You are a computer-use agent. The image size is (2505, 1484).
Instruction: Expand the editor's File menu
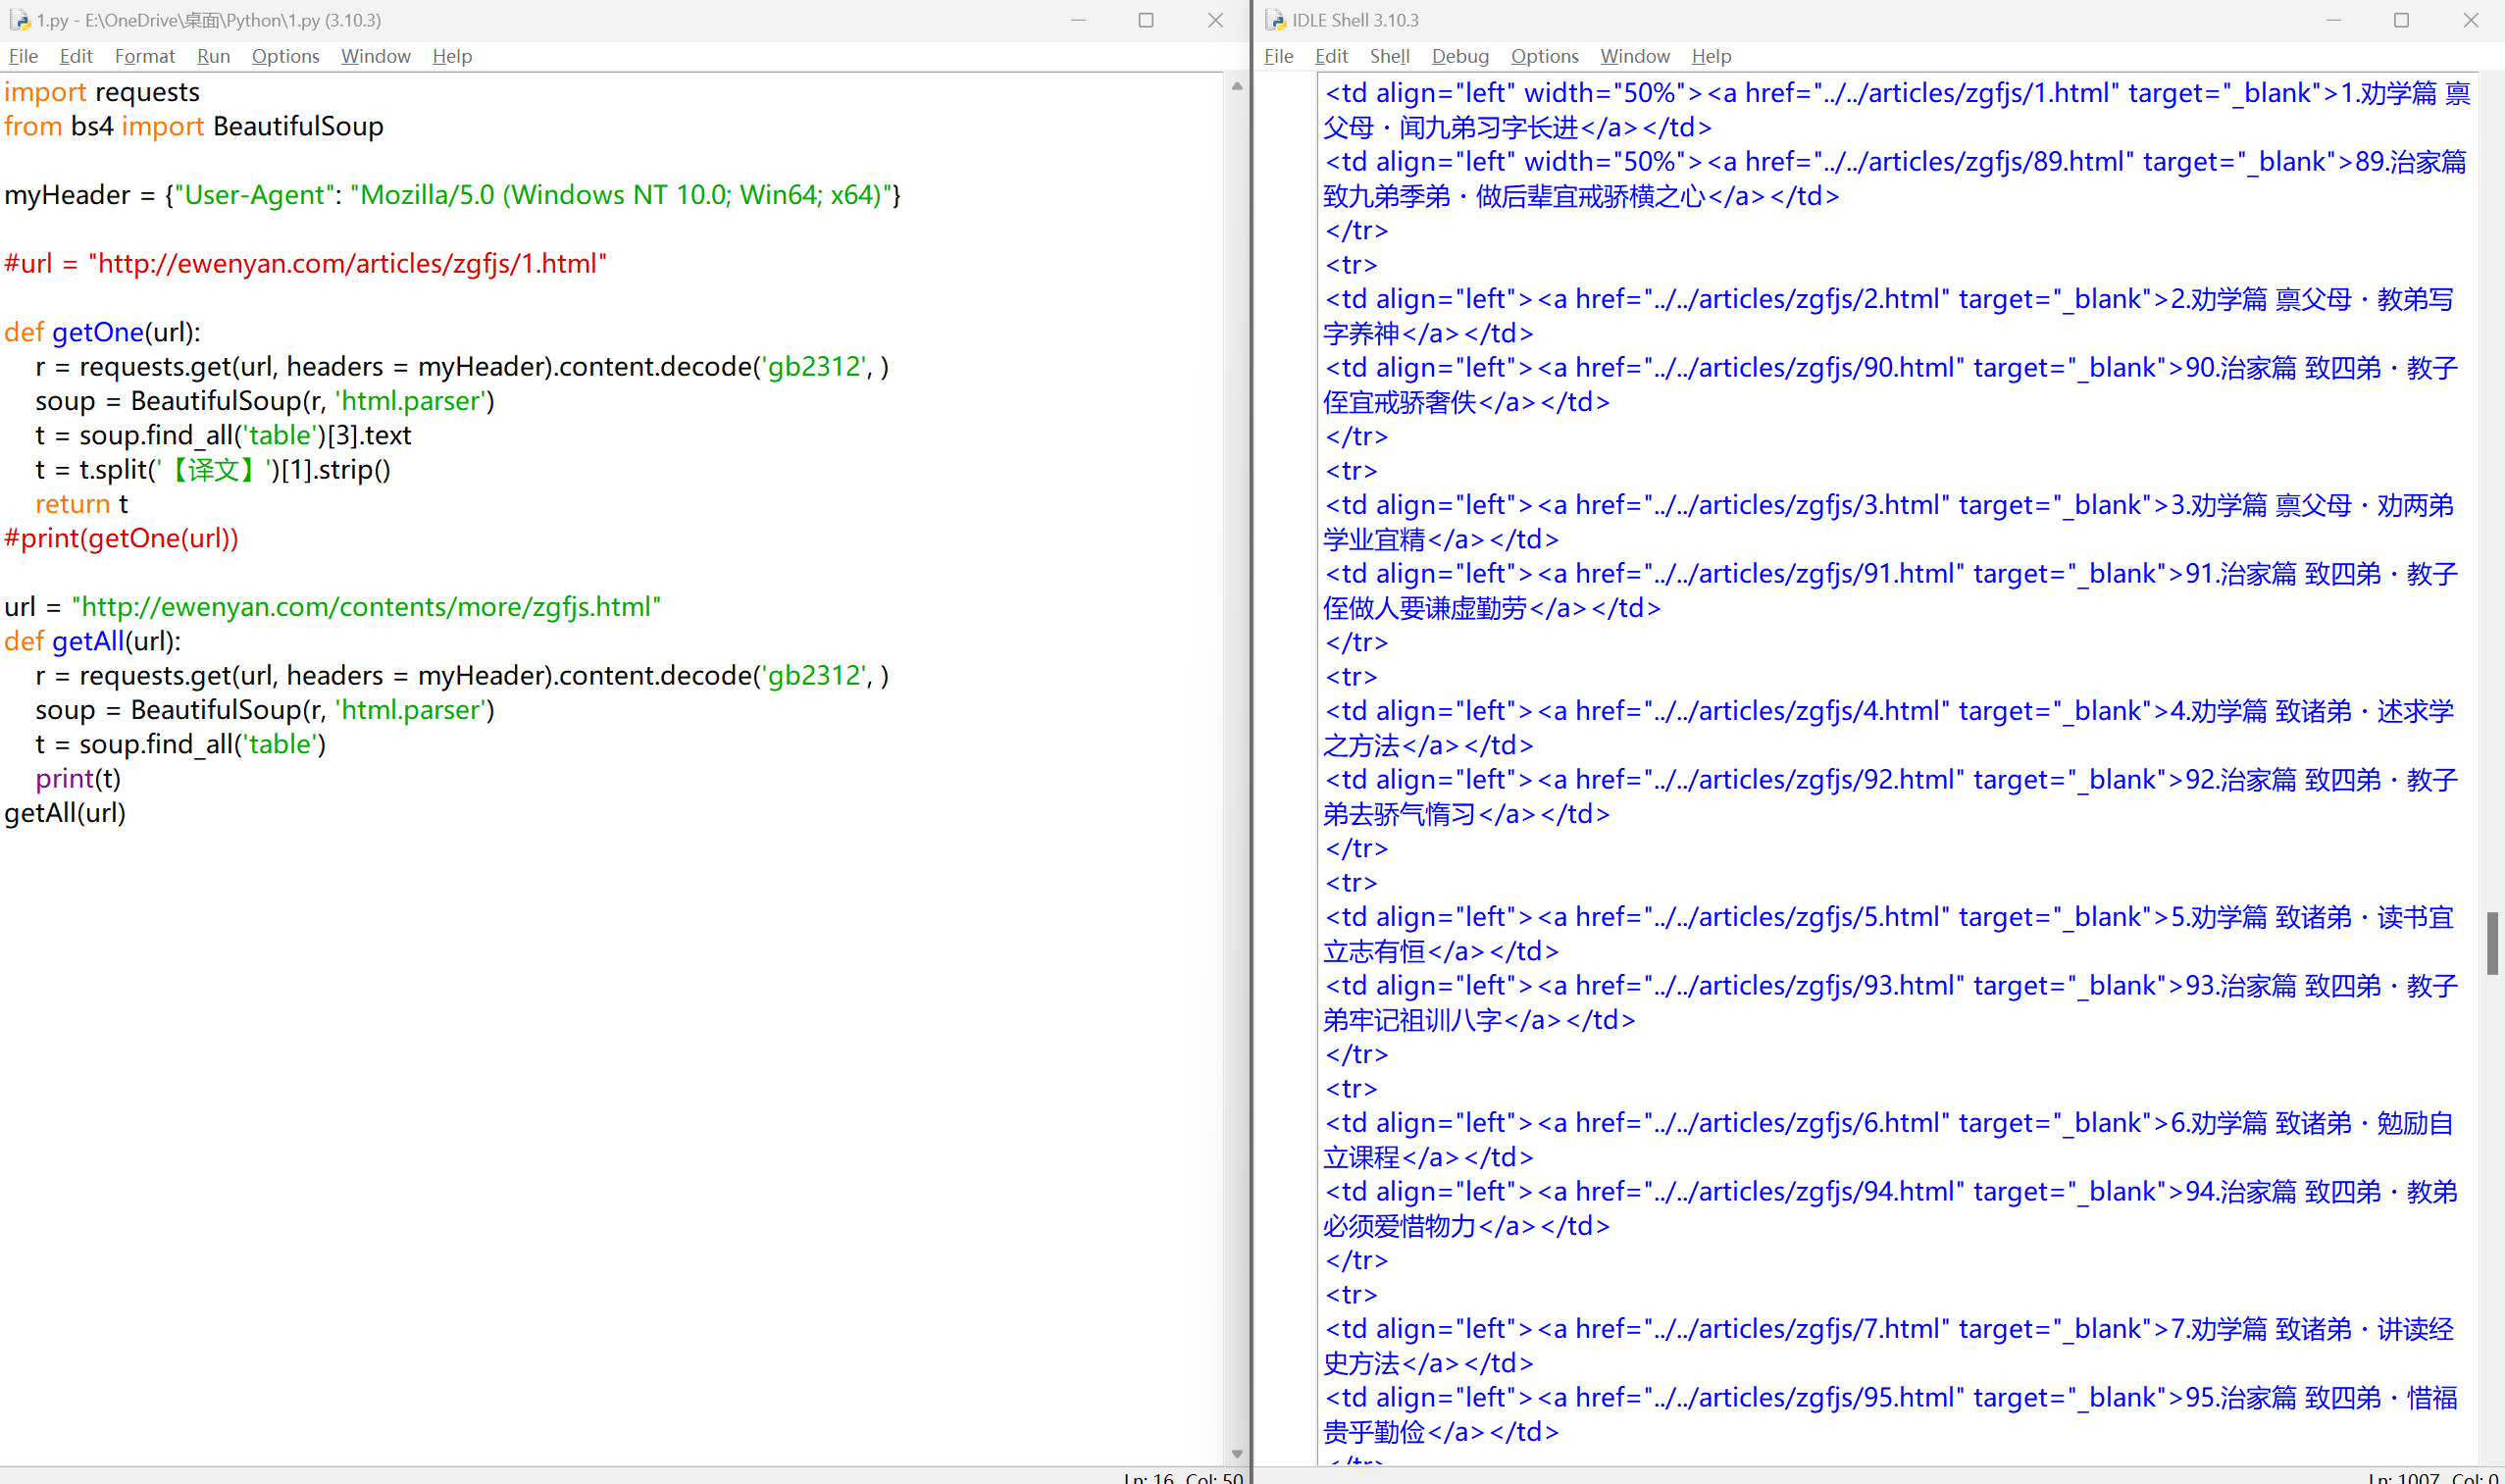(x=23, y=56)
